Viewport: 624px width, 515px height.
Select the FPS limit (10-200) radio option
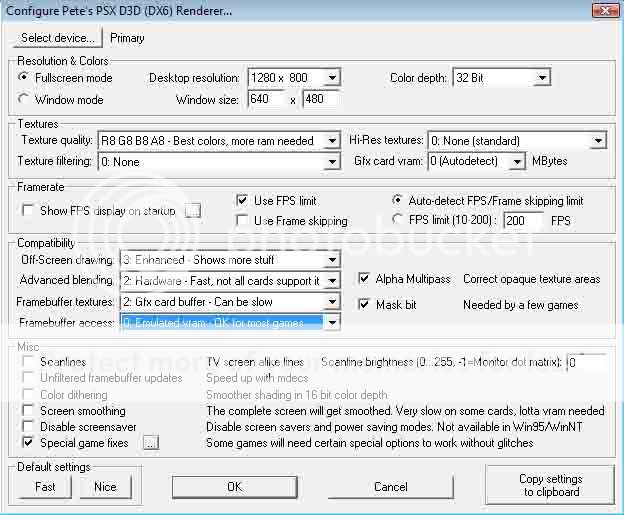click(397, 219)
